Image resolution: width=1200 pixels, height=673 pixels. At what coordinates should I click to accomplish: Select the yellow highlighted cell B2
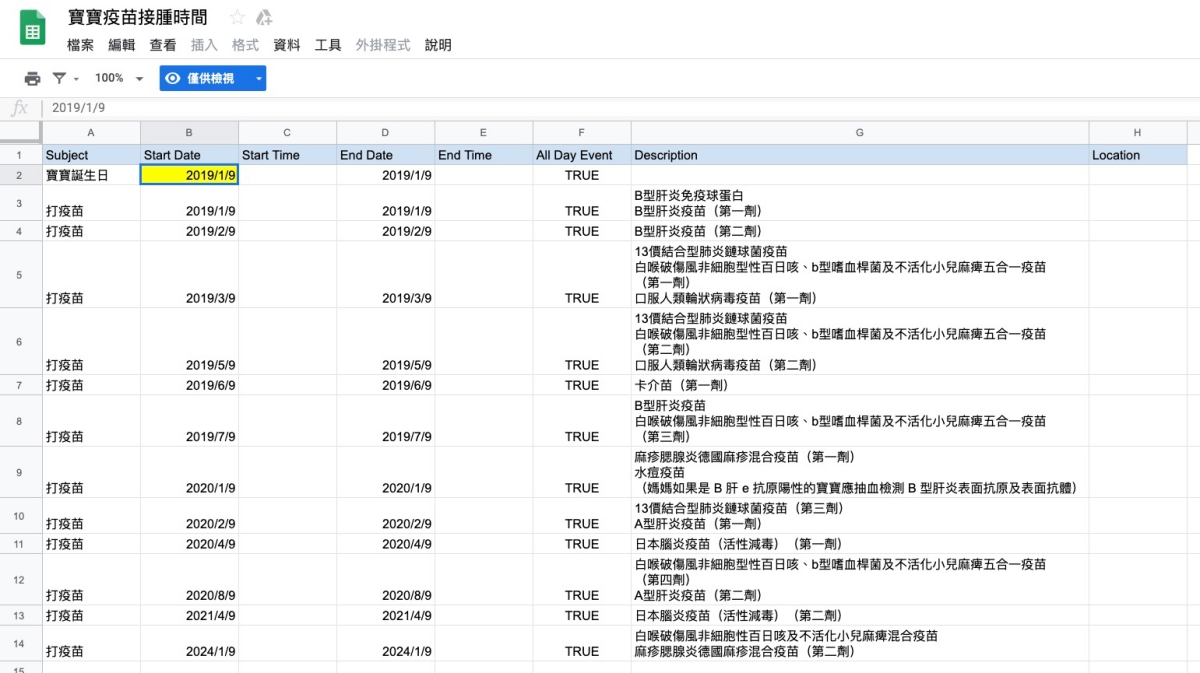pyautogui.click(x=189, y=175)
